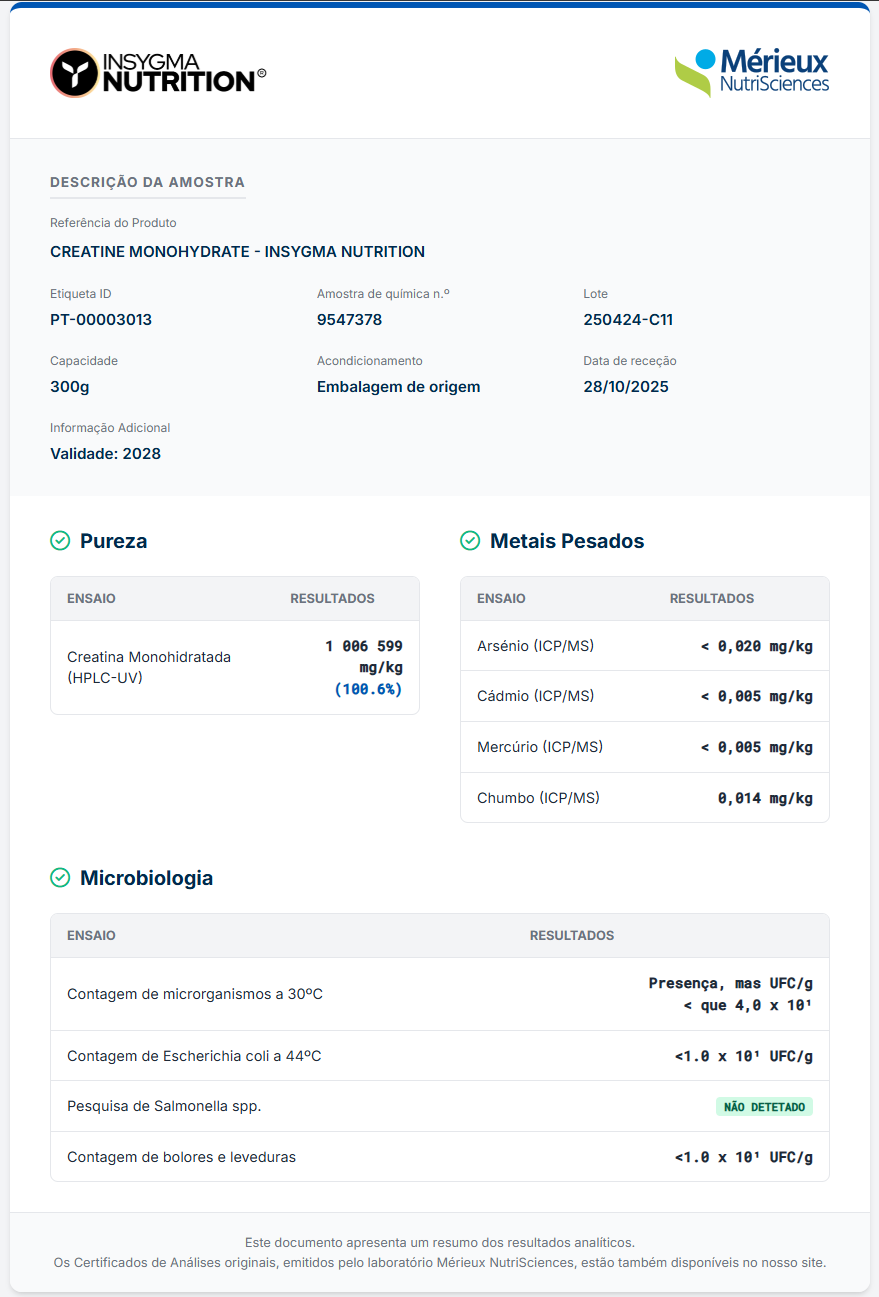Click the Descrição da Amostra heading
This screenshot has width=879, height=1297.
tap(147, 182)
